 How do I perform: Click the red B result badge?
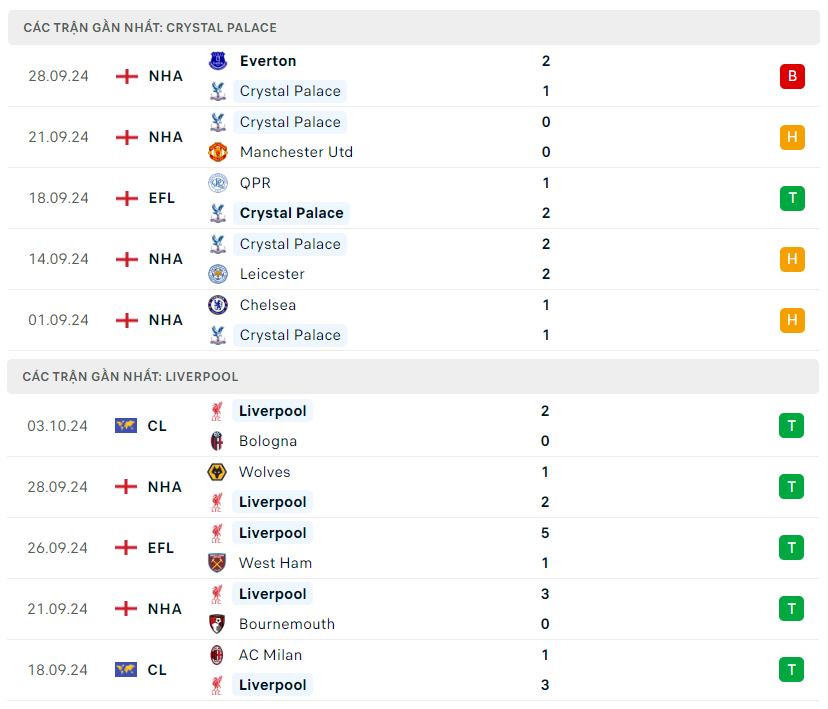pos(792,76)
